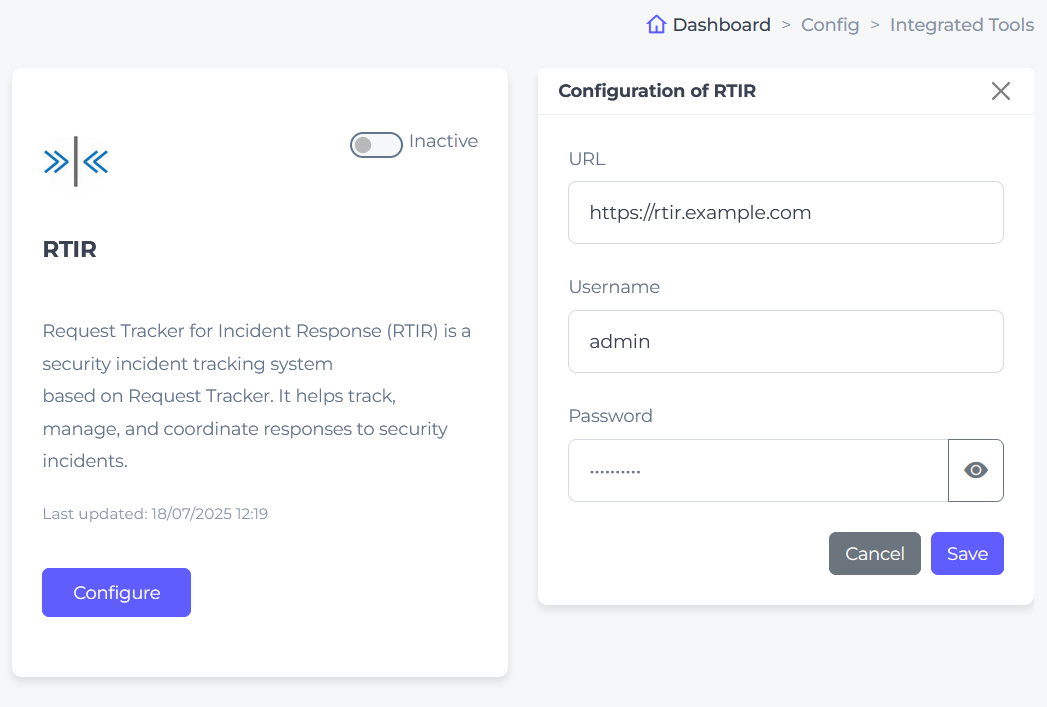Close the Configuration of RTIR panel
The image size is (1047, 707).
click(x=1000, y=91)
